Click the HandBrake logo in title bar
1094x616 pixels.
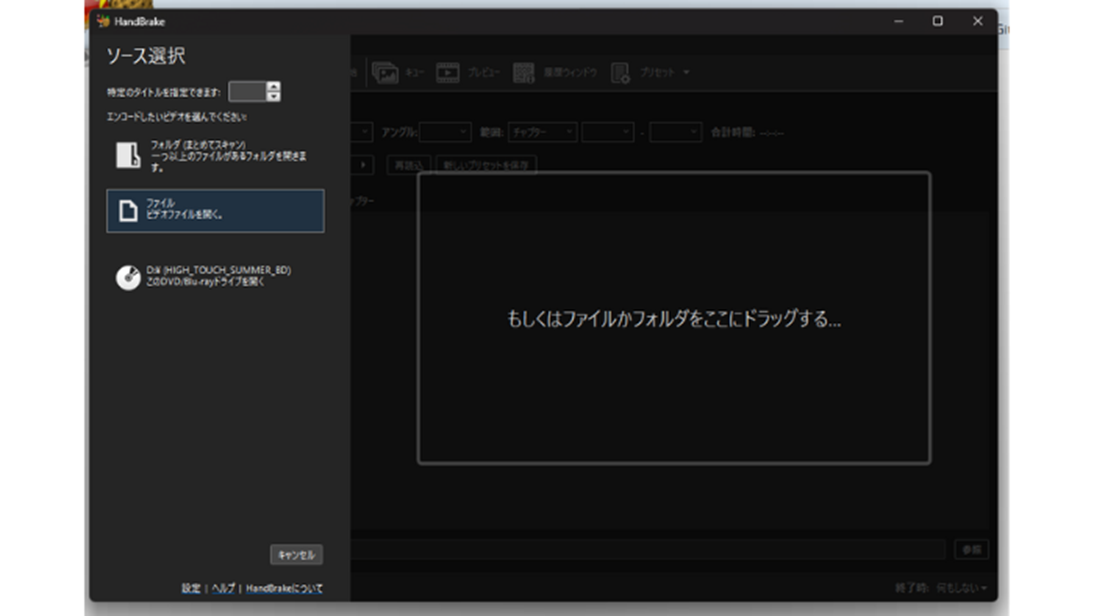tap(103, 21)
